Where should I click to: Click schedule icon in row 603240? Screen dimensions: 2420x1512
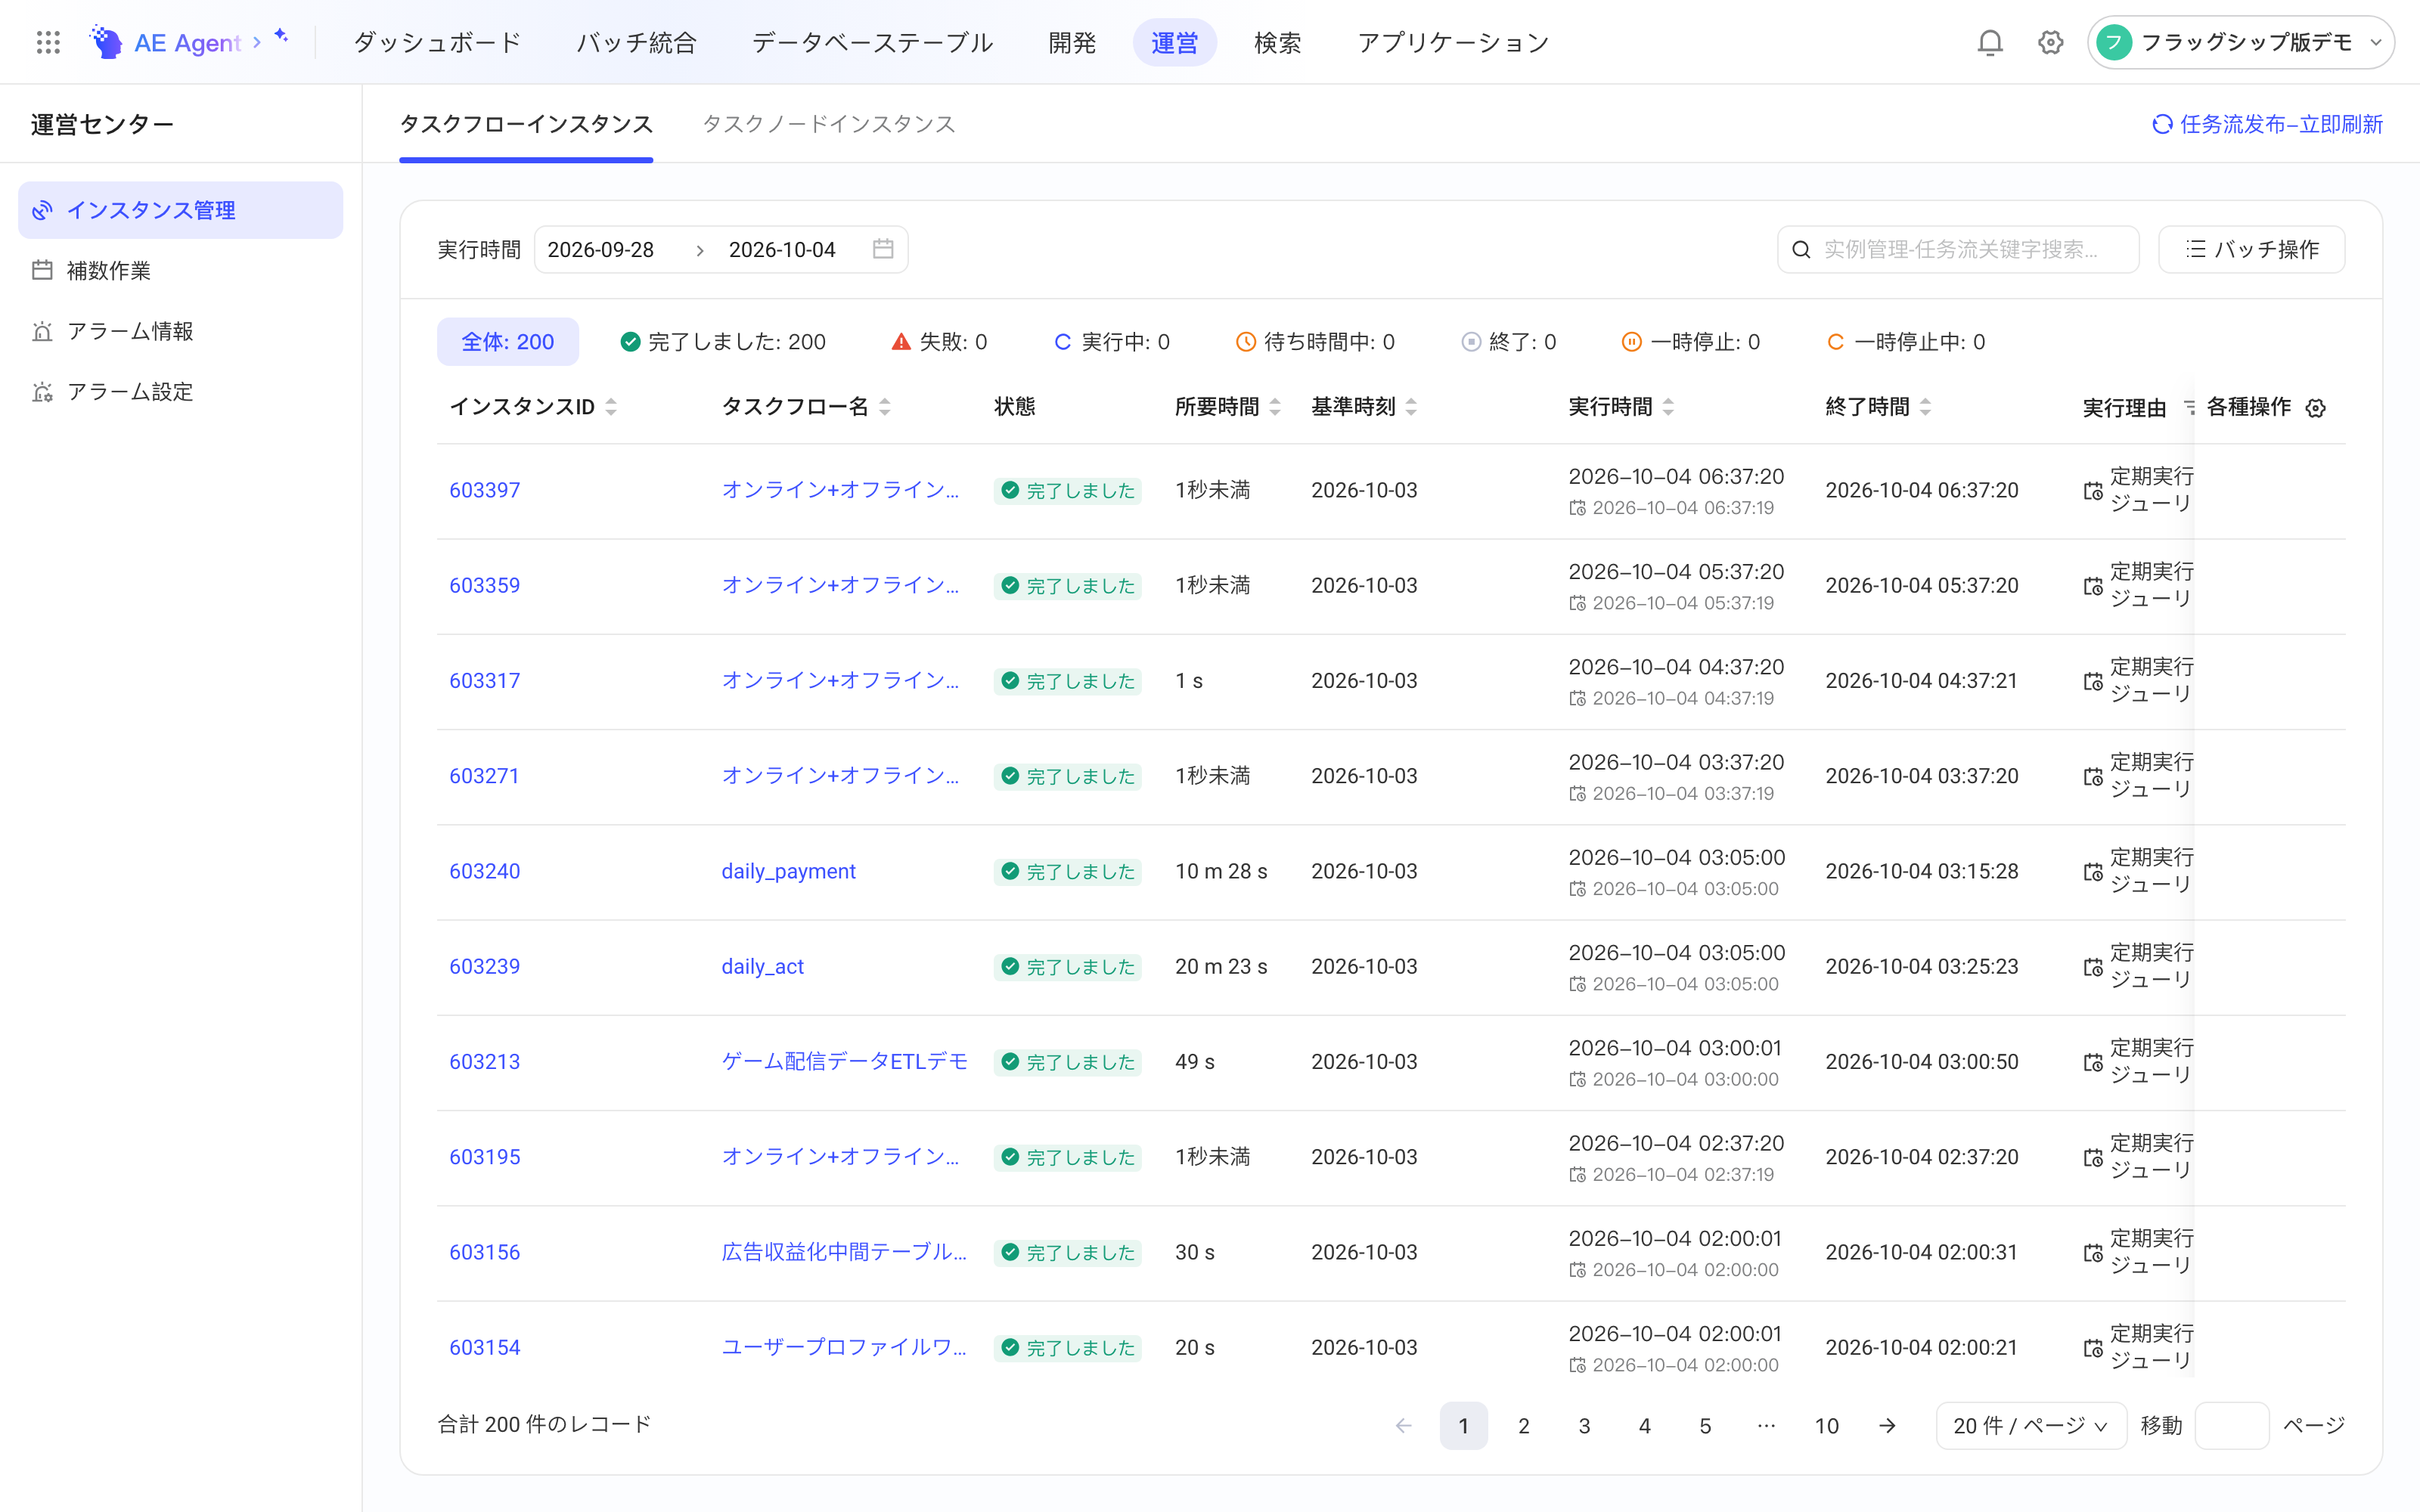point(2093,872)
